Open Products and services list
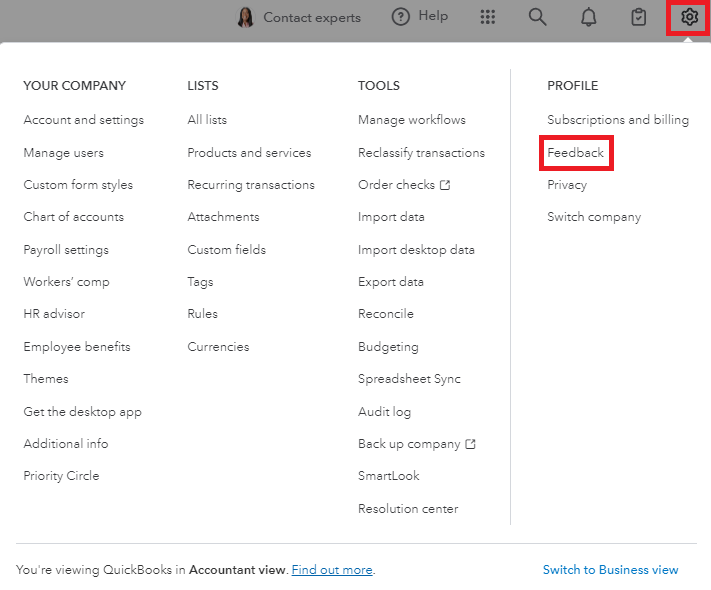This screenshot has width=711, height=590. [x=249, y=153]
